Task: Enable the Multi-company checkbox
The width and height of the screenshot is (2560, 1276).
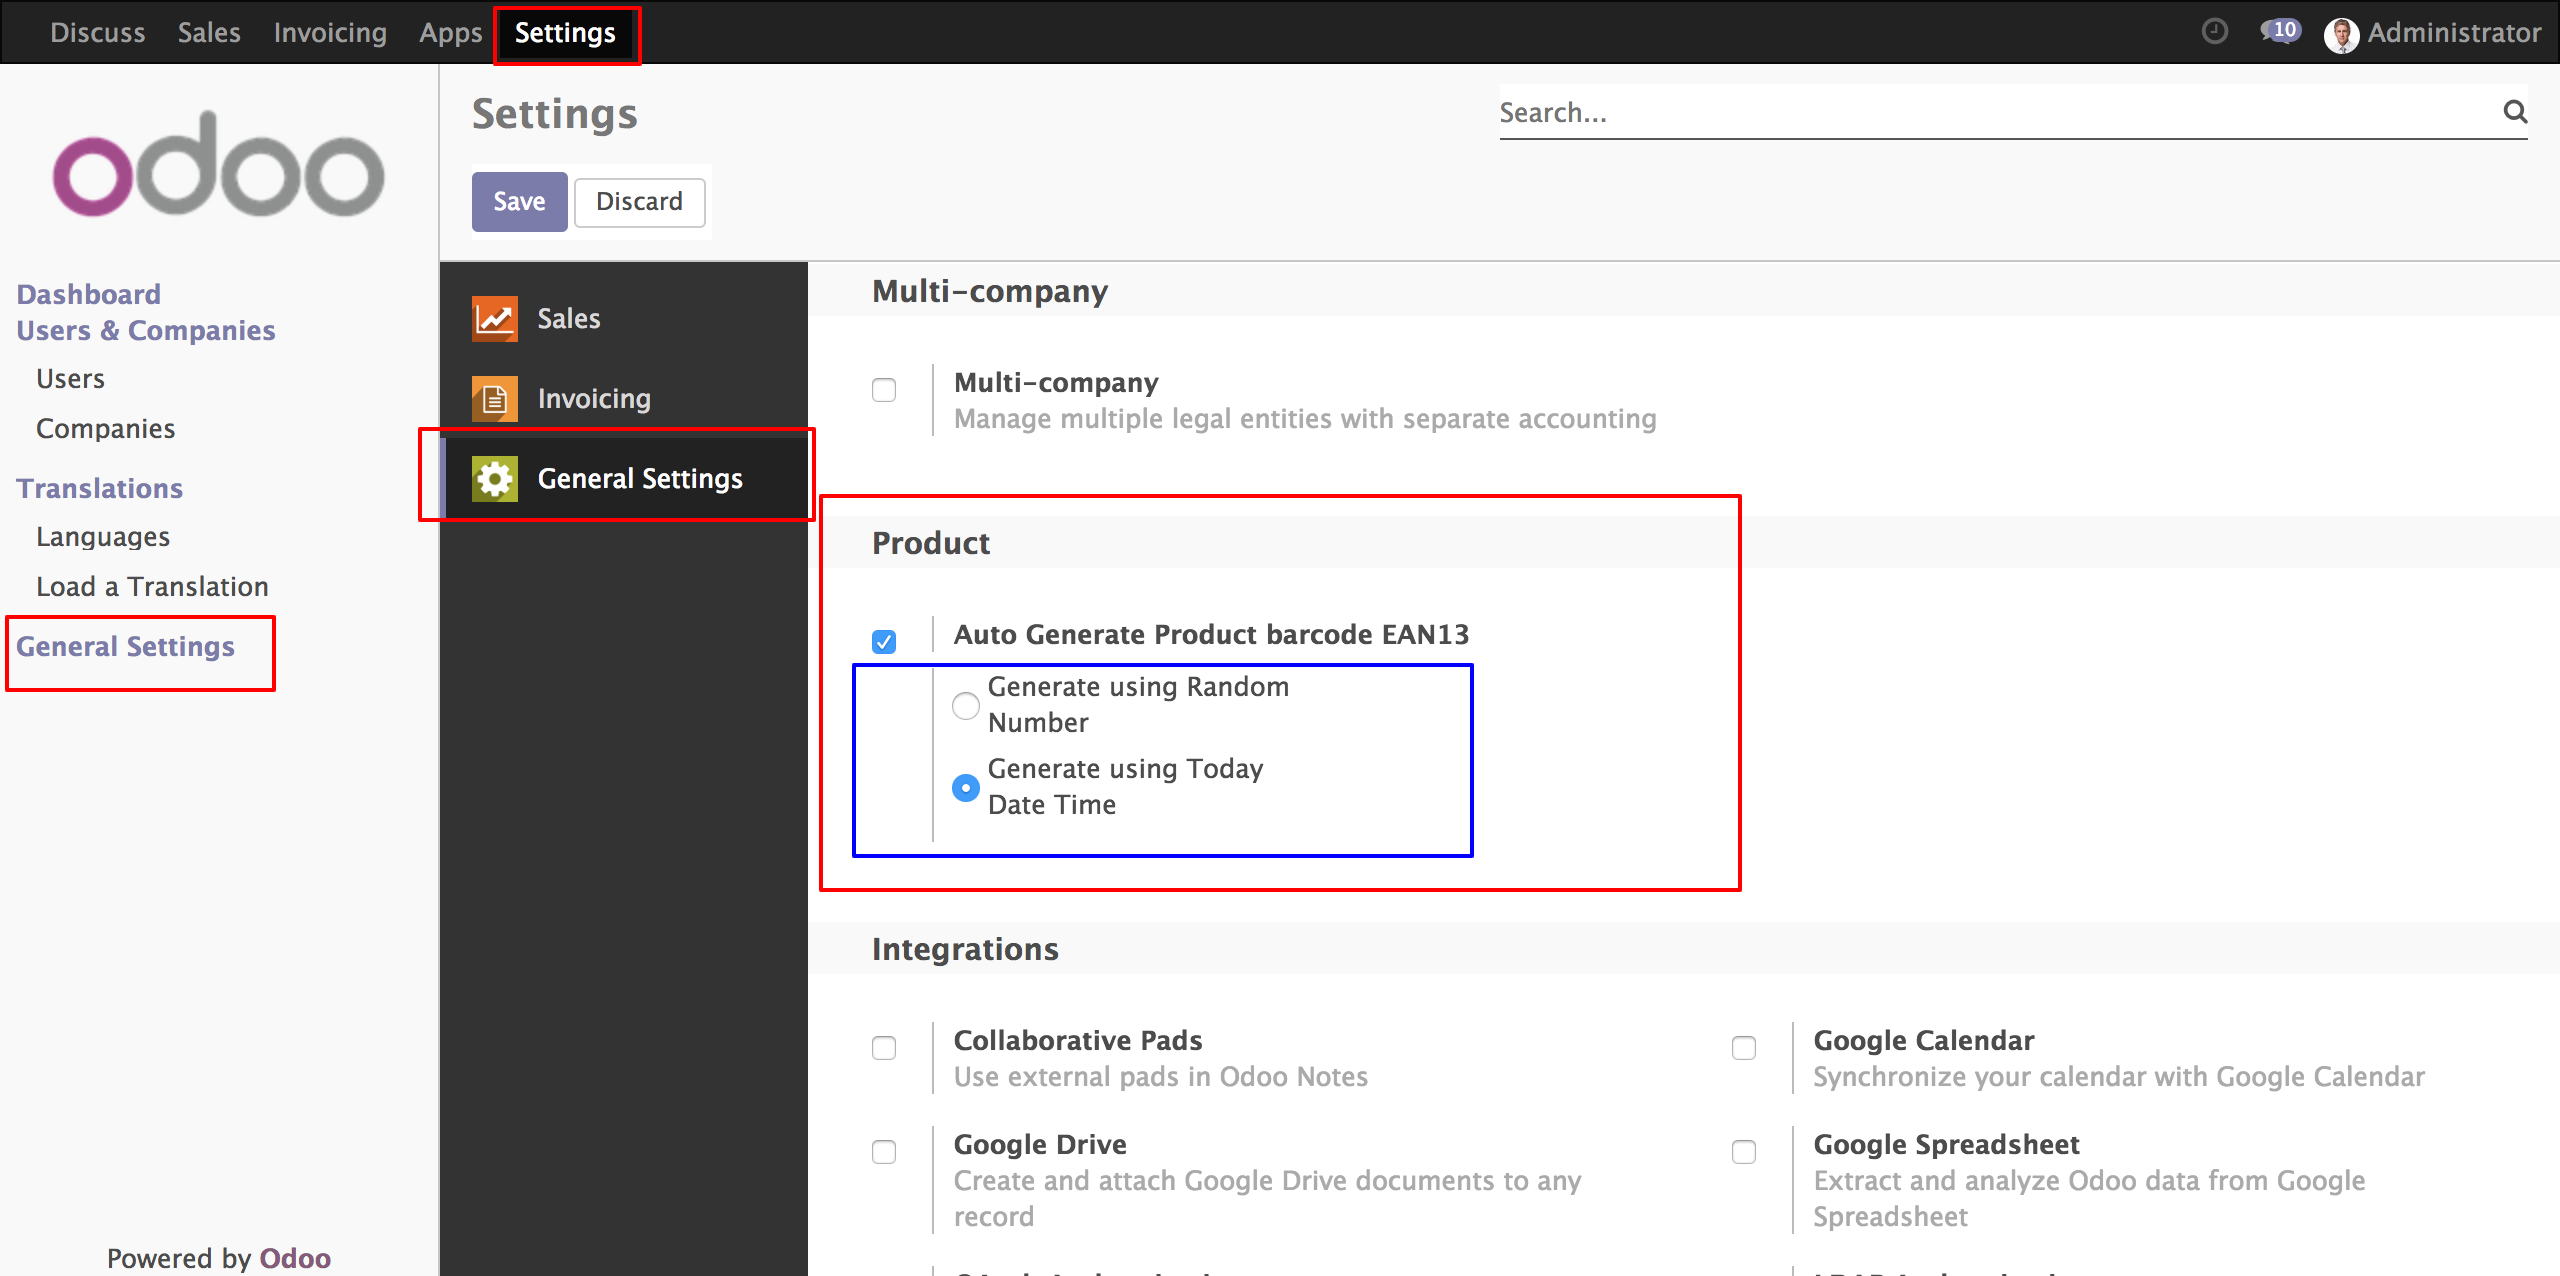Action: 884,389
